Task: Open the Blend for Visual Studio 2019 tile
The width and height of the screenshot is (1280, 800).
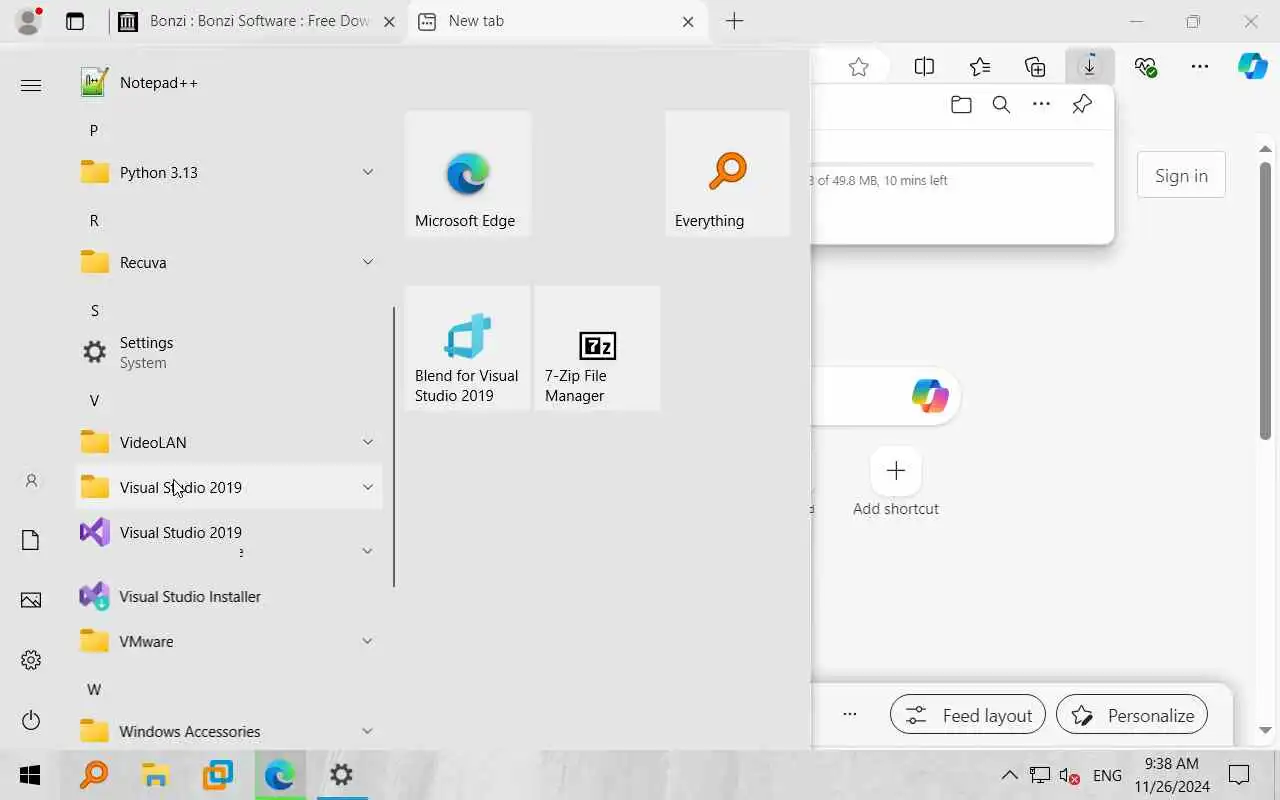Action: coord(468,348)
